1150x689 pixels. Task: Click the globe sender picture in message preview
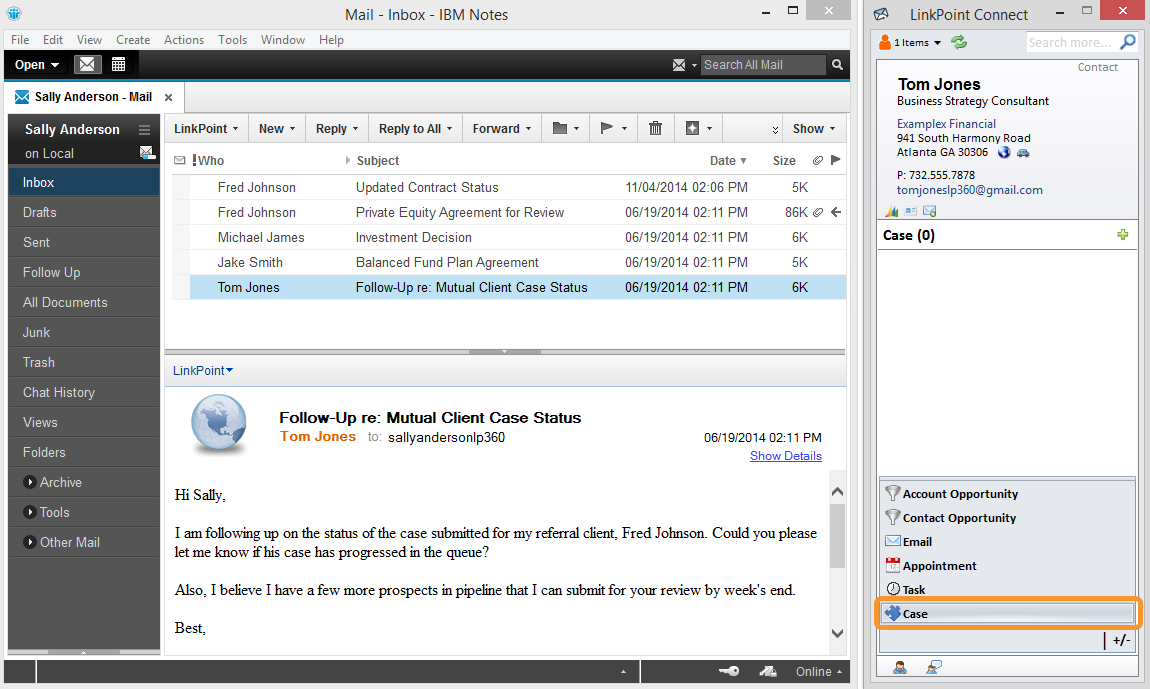coord(219,423)
